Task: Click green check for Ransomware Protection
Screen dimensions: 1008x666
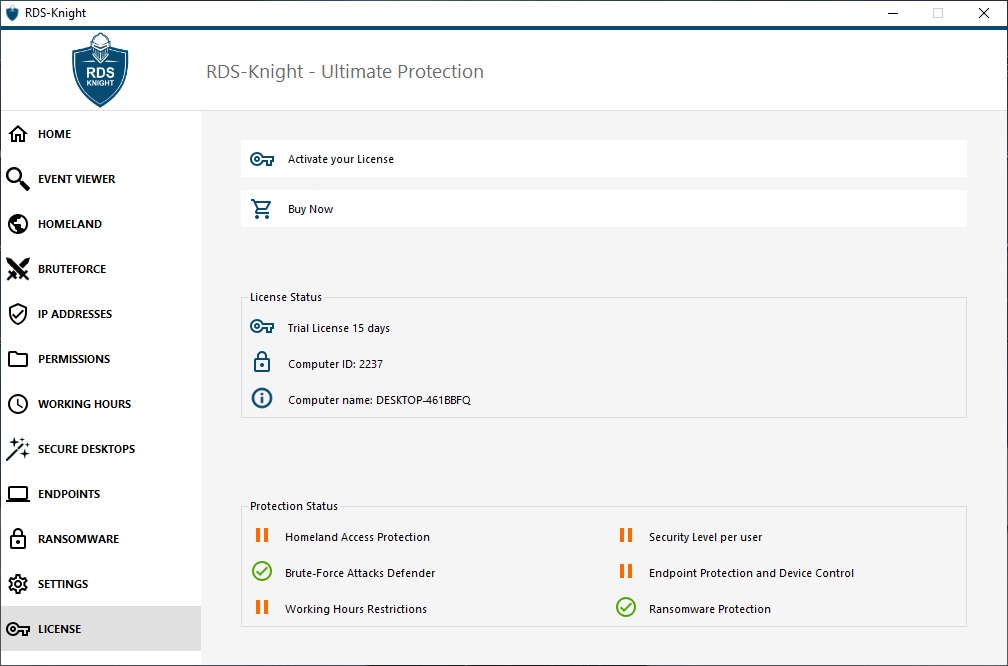Action: (x=626, y=607)
